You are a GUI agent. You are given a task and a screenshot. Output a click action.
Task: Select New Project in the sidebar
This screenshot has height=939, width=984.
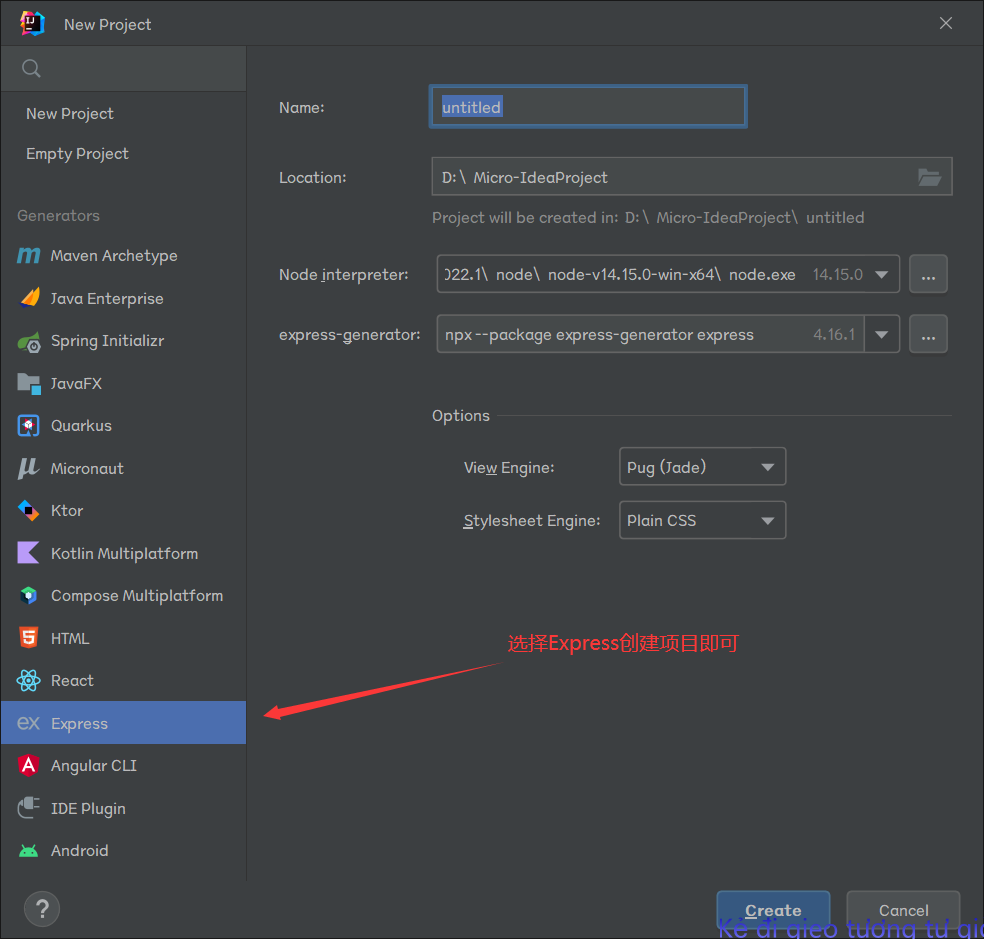(123, 114)
